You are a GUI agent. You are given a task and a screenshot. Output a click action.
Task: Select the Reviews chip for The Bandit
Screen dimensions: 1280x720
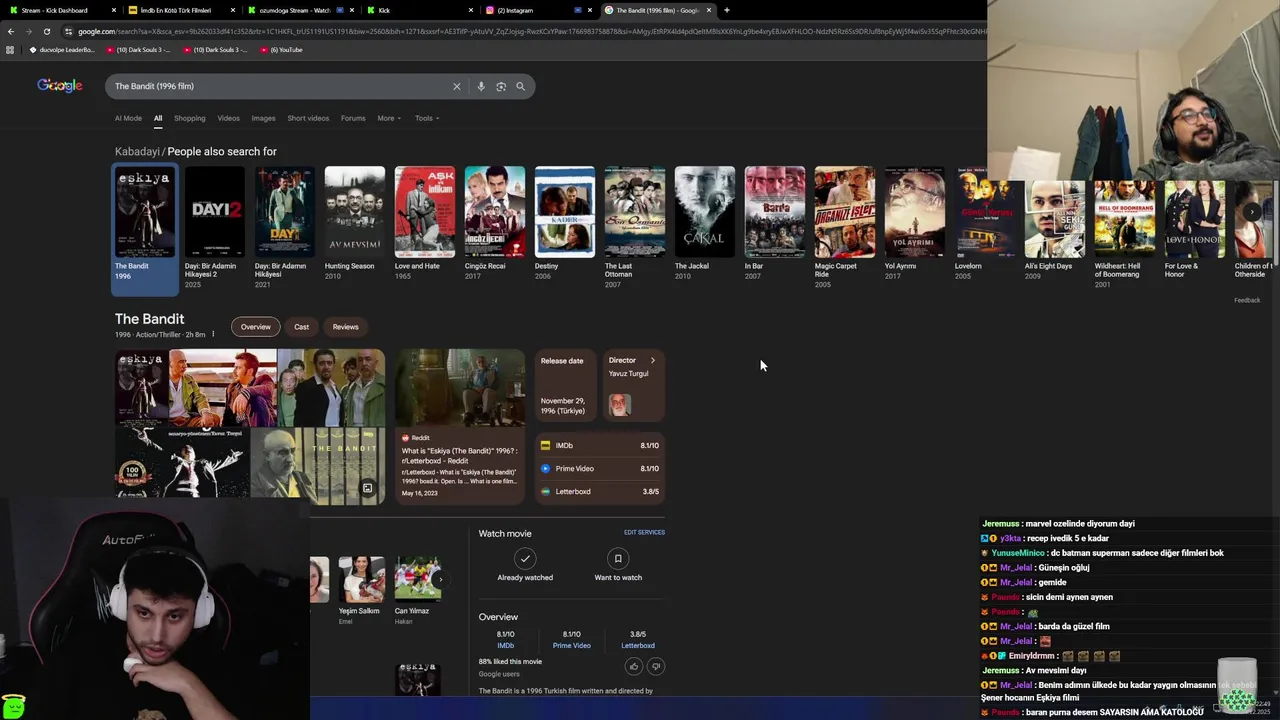coord(345,327)
